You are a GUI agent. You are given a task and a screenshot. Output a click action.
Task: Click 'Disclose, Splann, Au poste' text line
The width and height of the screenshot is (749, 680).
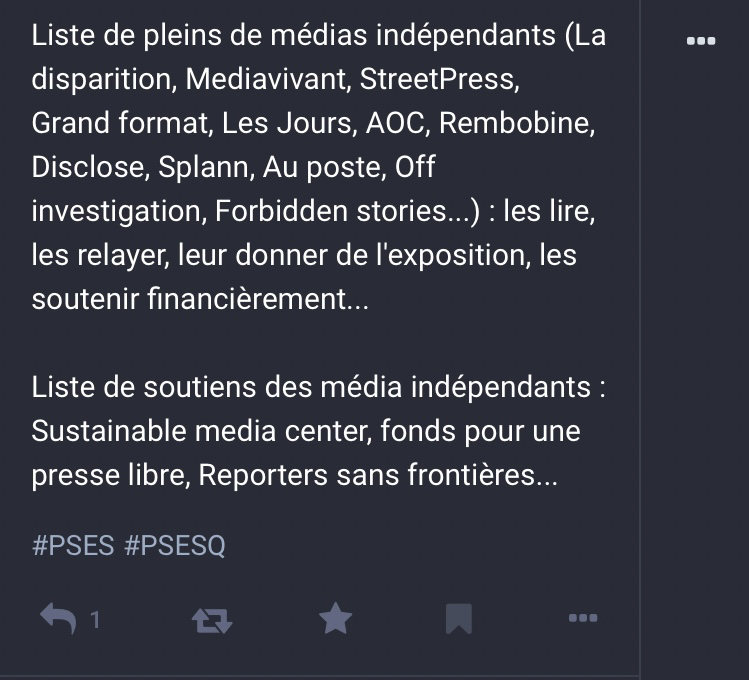pos(233,166)
